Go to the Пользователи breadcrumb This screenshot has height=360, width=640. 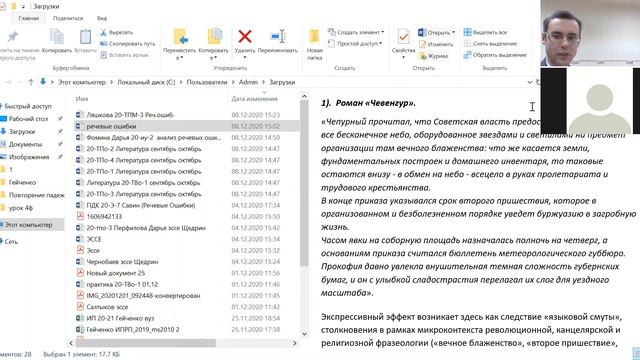point(207,82)
